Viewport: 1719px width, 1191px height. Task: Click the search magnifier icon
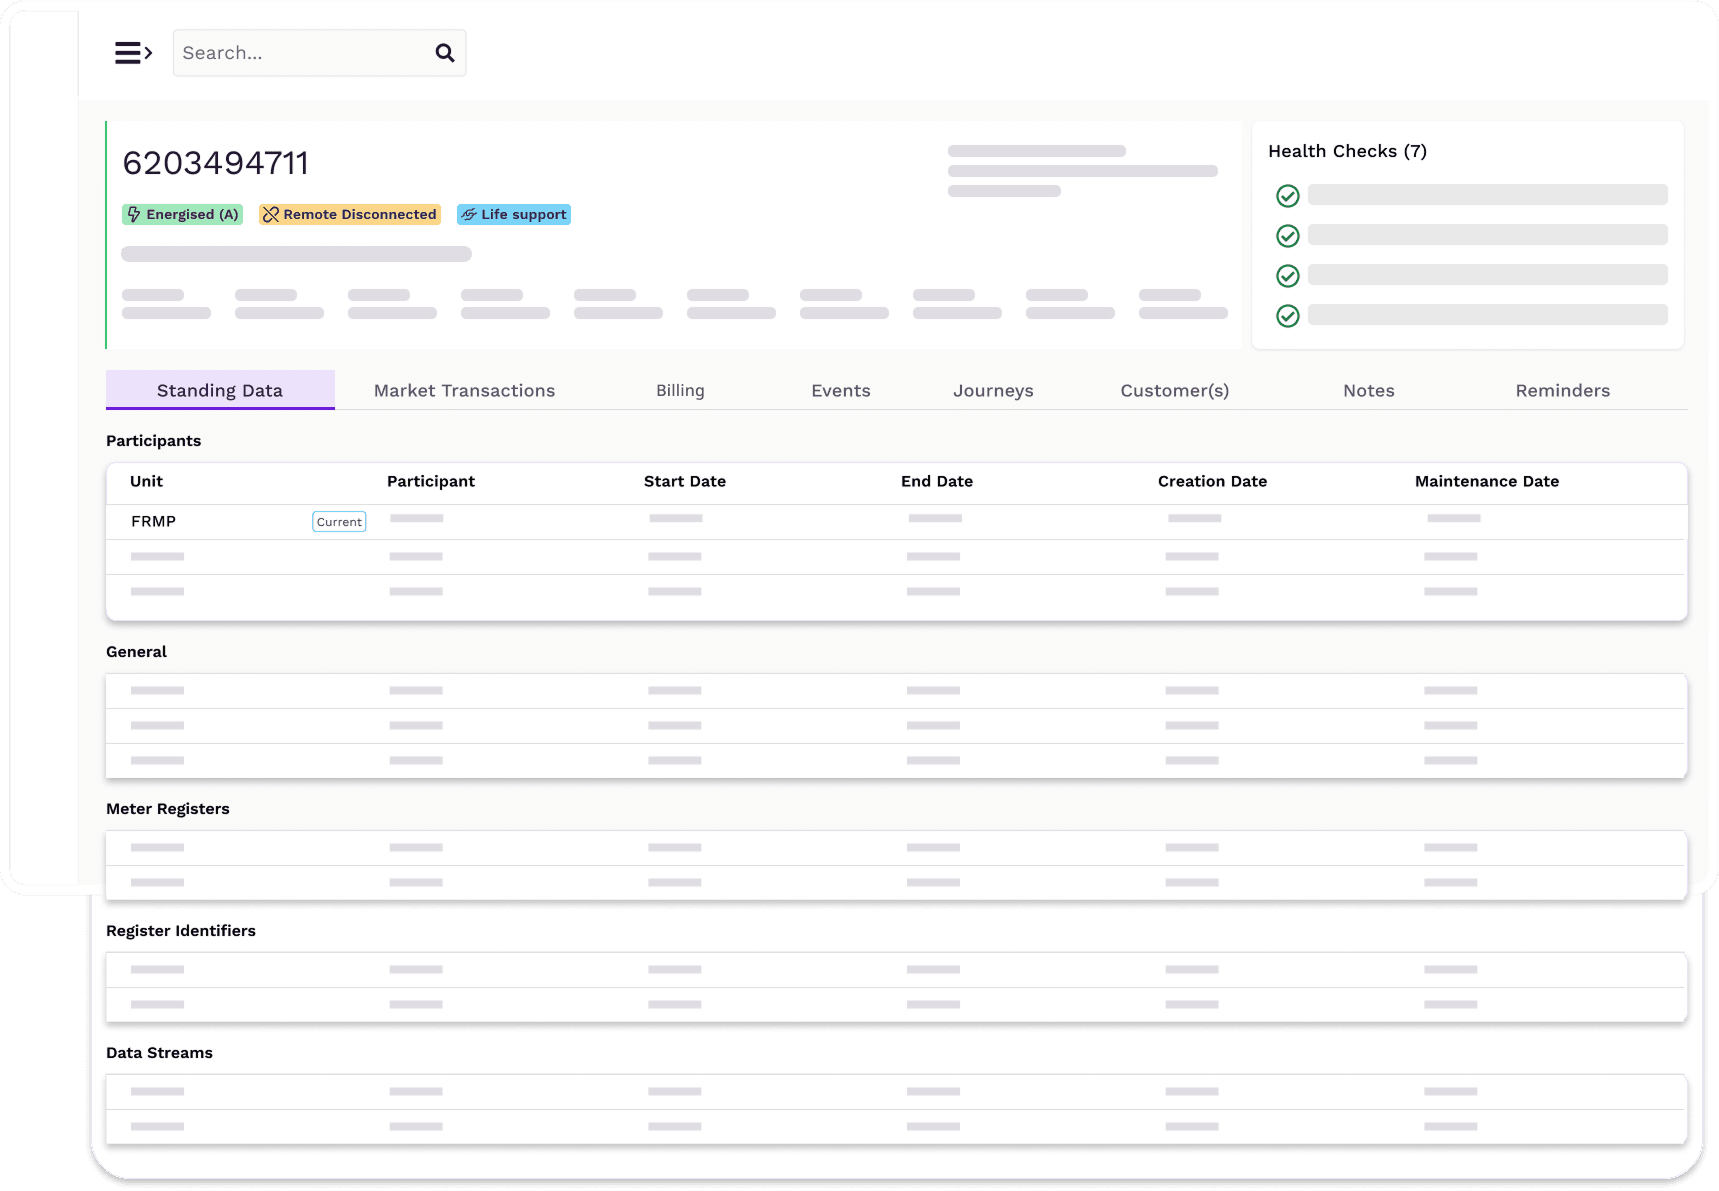[x=444, y=52]
